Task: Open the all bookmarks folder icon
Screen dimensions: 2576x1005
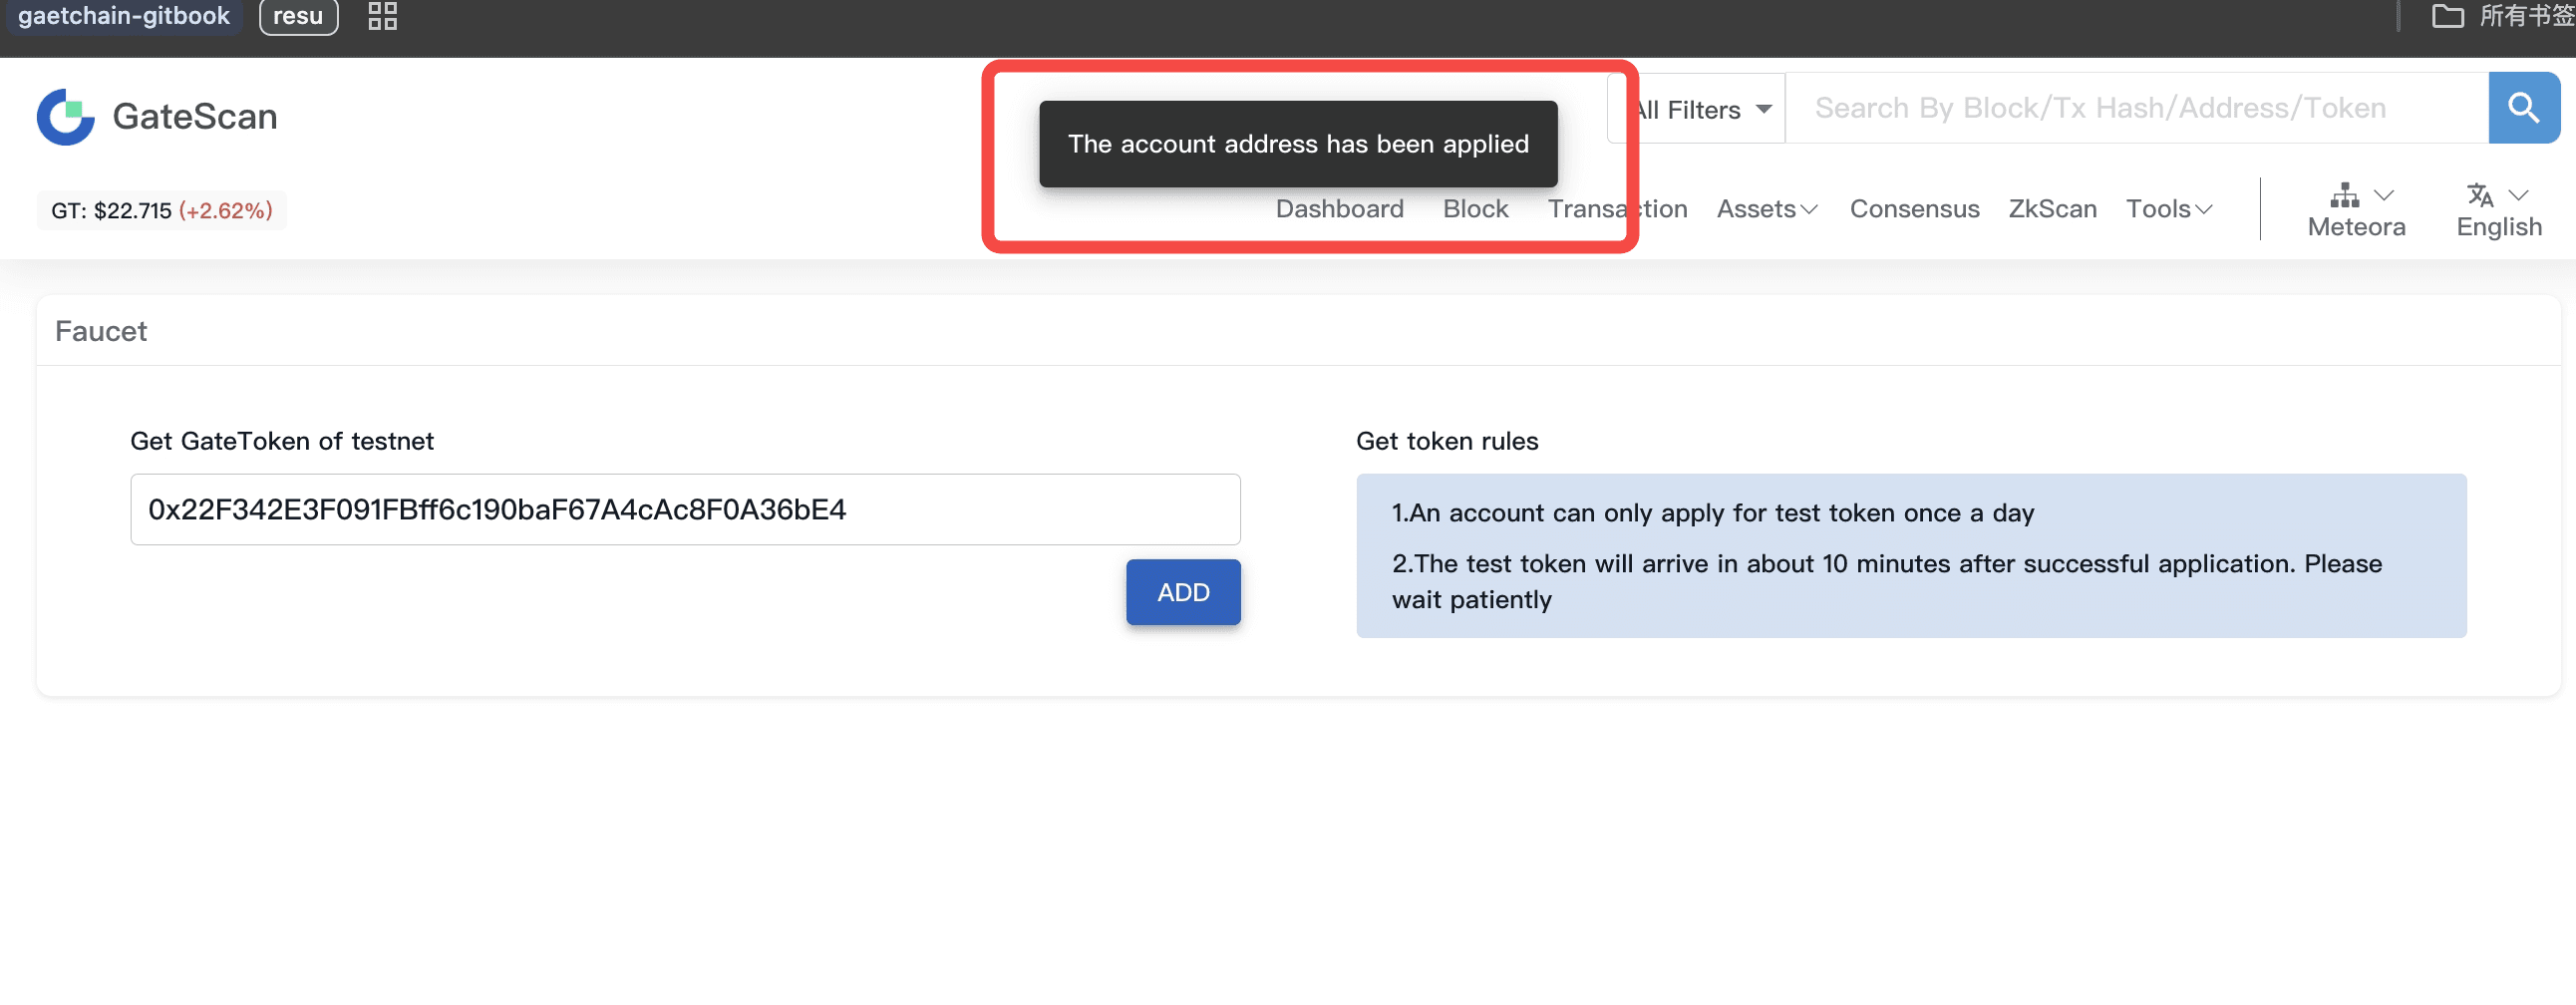Action: click(x=2446, y=16)
